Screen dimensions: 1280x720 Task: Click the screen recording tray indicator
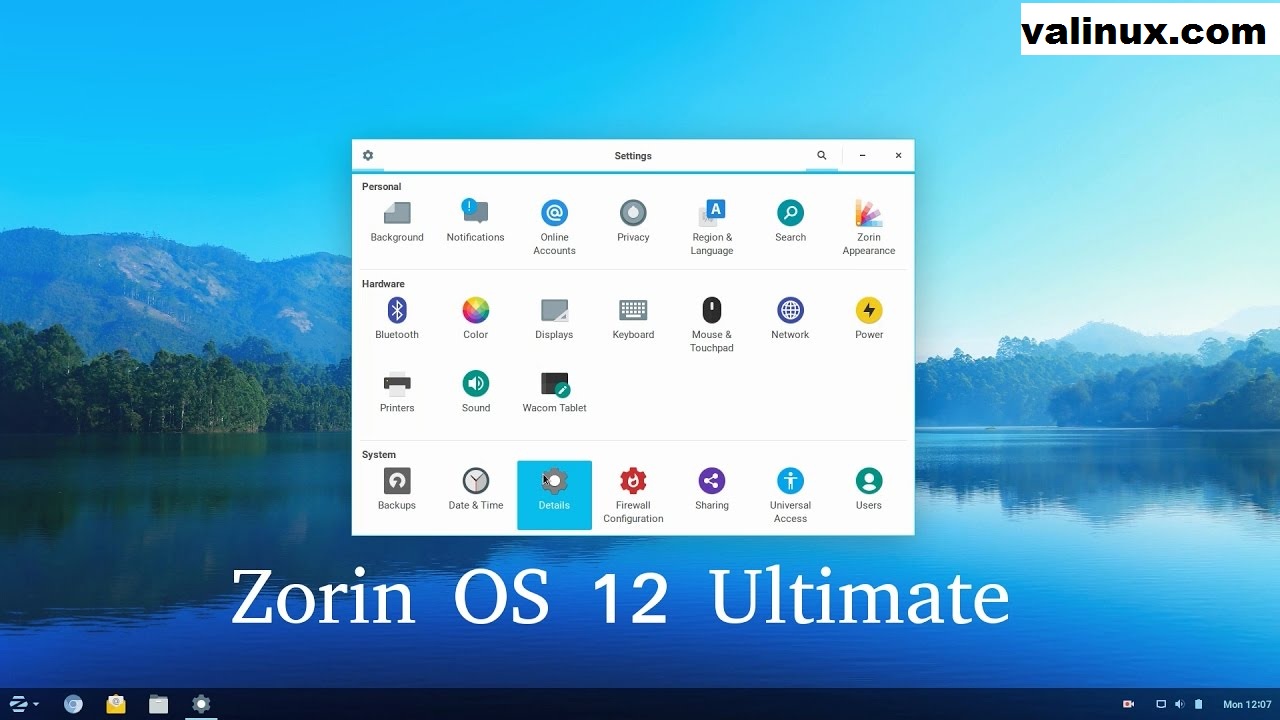(x=1128, y=704)
